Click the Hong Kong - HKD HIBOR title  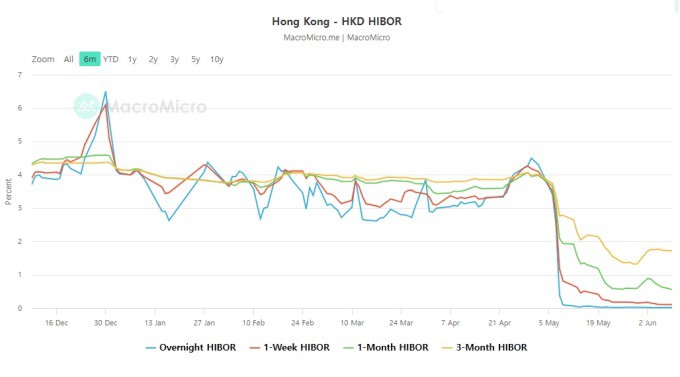[x=337, y=21]
